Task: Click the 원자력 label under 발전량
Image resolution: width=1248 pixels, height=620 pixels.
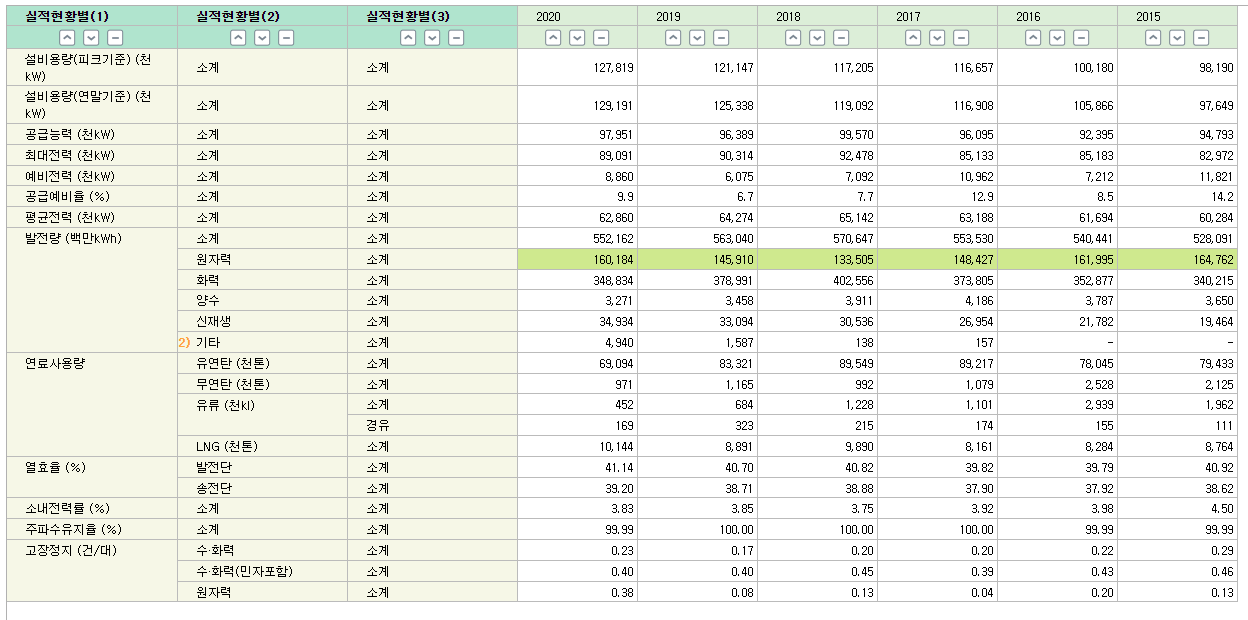Action: 214,259
